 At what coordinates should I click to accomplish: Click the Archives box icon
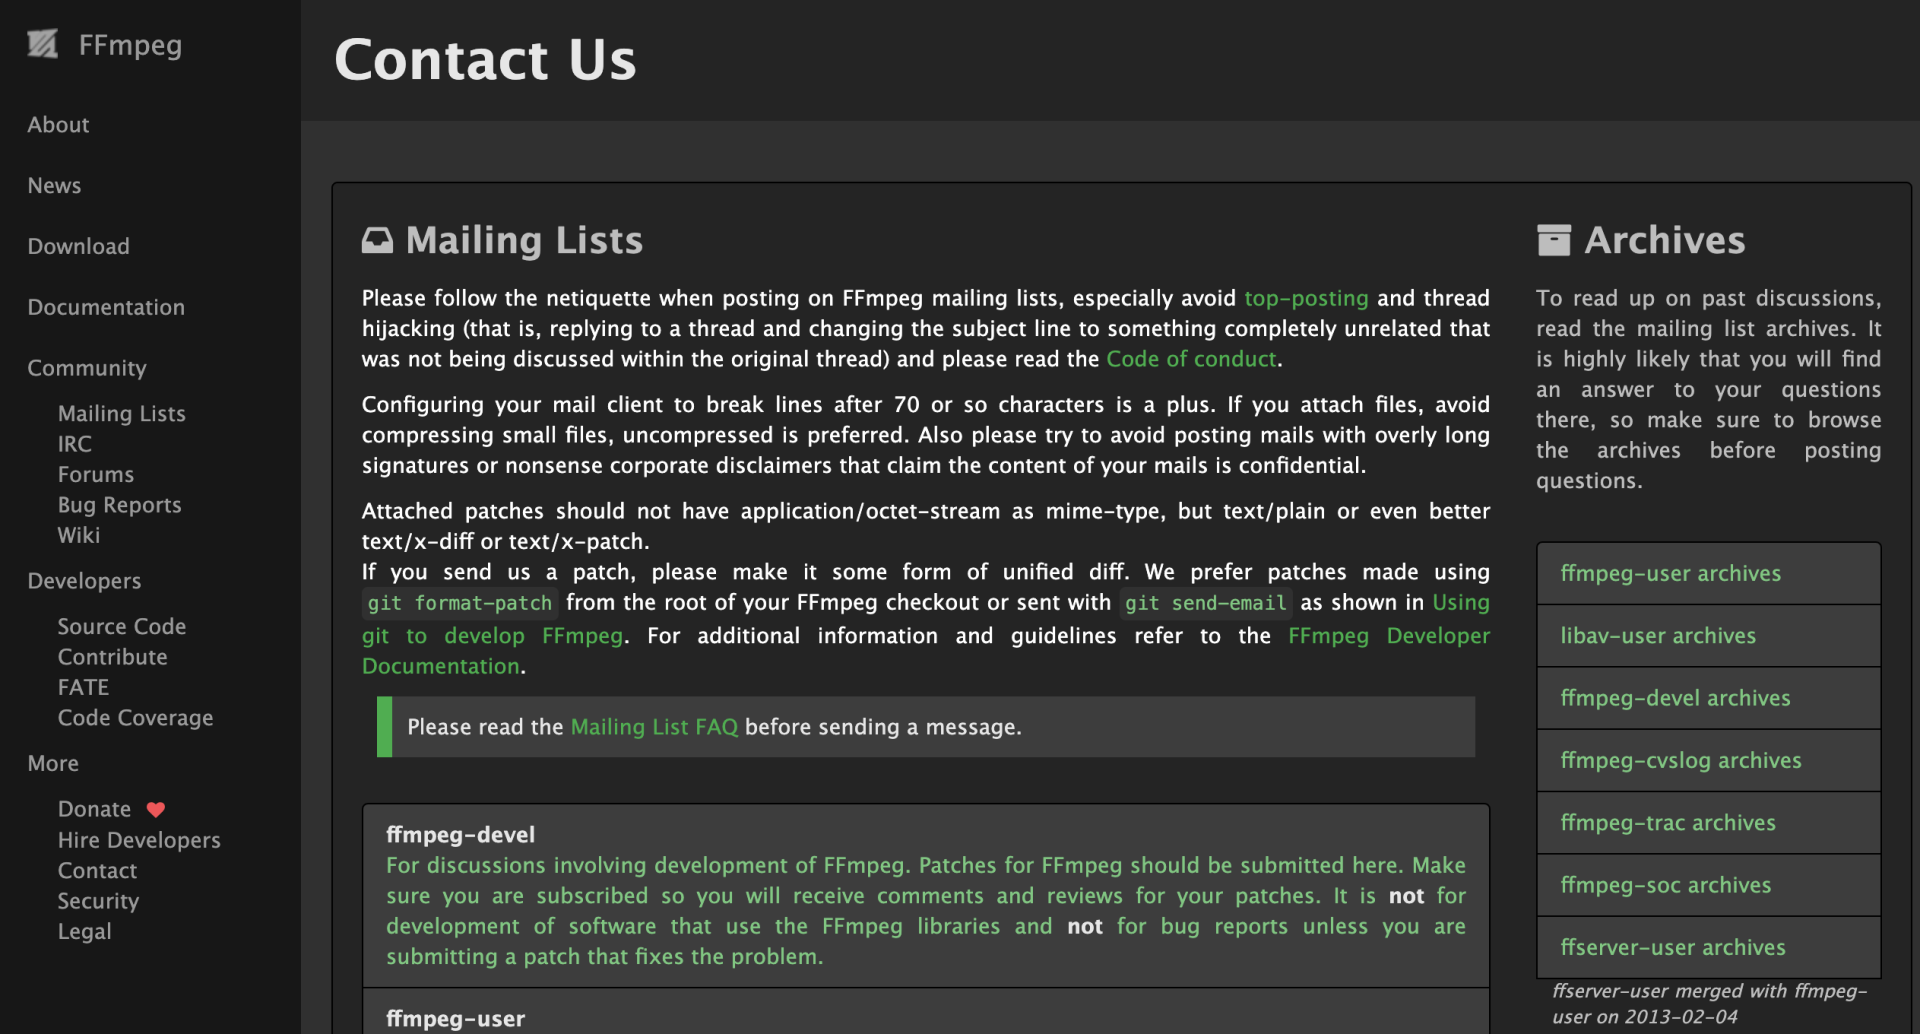pos(1553,240)
